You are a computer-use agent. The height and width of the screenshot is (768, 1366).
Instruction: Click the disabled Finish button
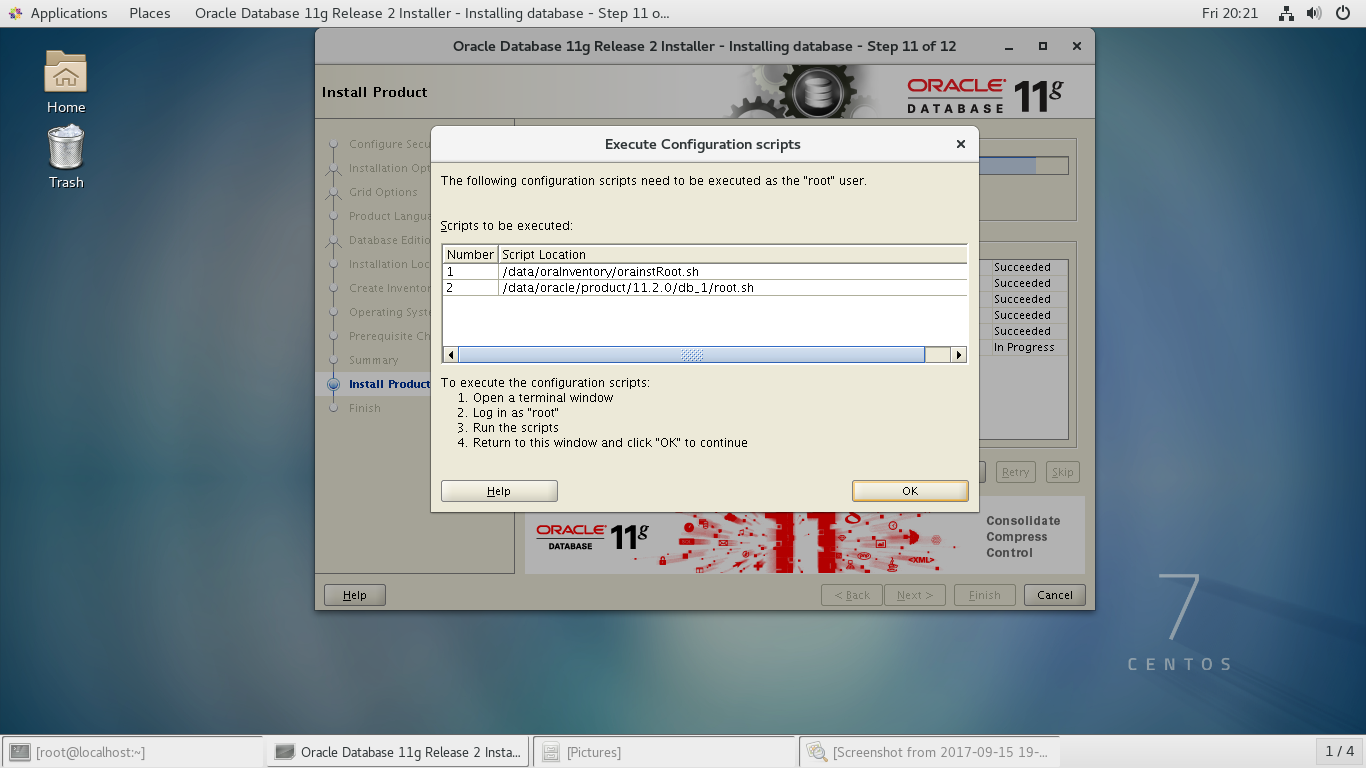point(984,595)
